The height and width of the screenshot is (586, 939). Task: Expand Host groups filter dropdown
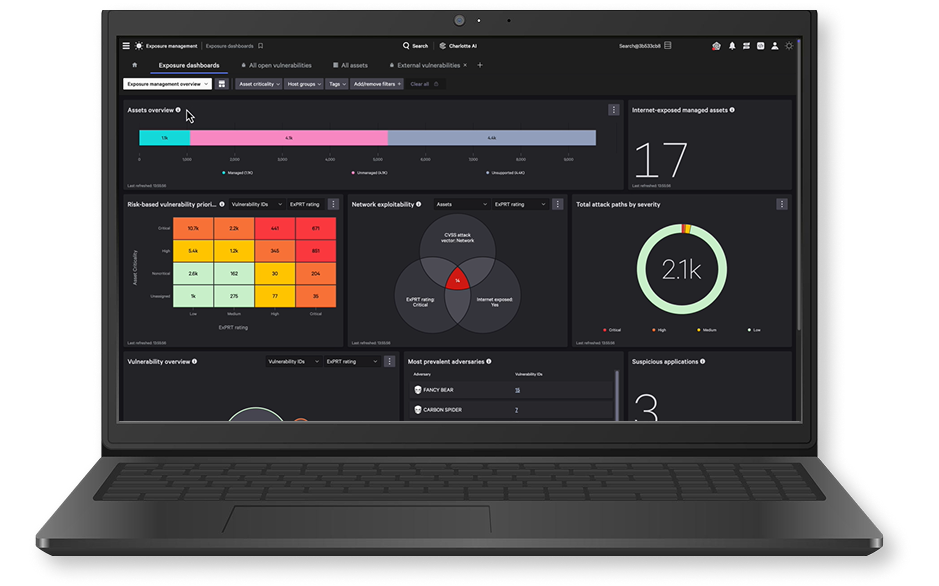pos(303,84)
